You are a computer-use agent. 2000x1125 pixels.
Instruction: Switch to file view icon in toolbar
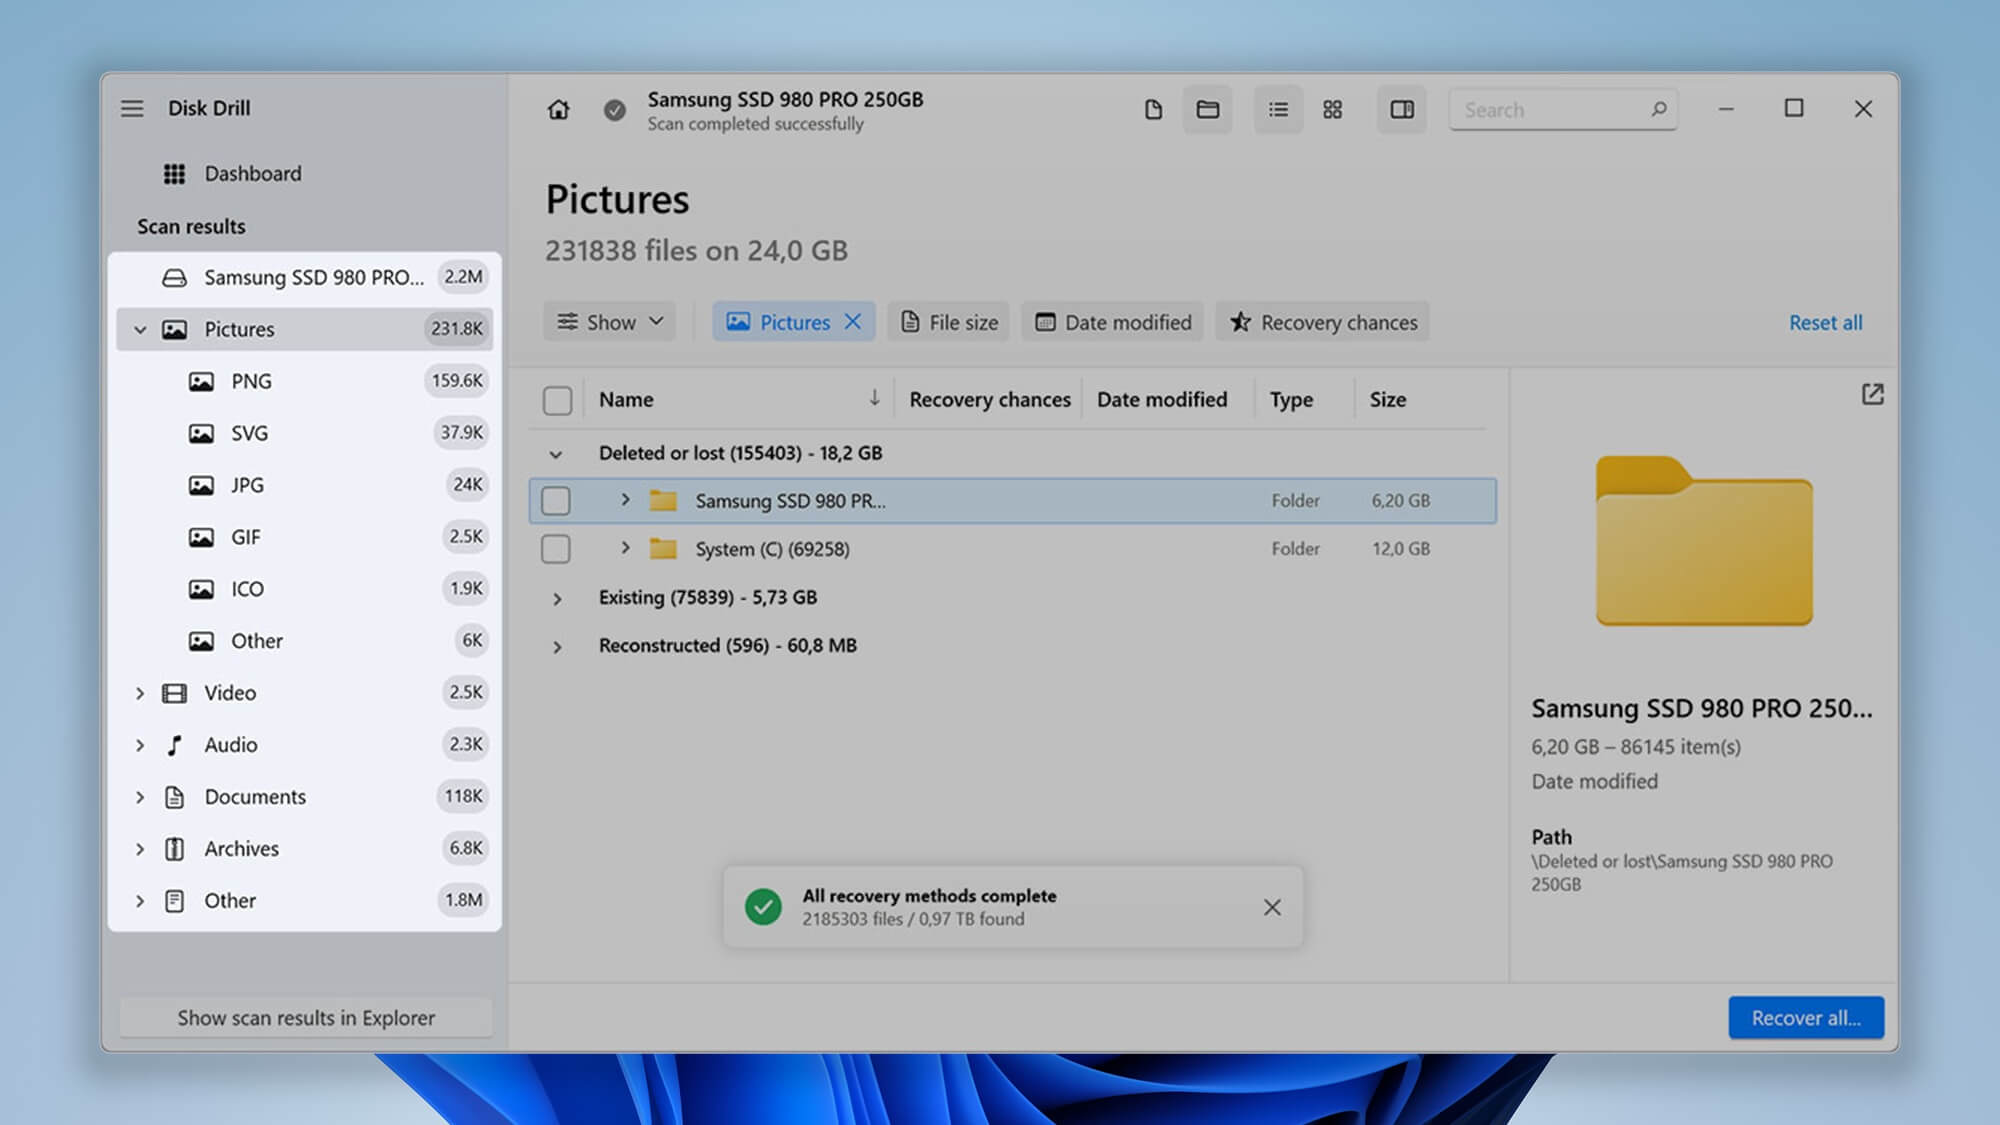pyautogui.click(x=1153, y=110)
